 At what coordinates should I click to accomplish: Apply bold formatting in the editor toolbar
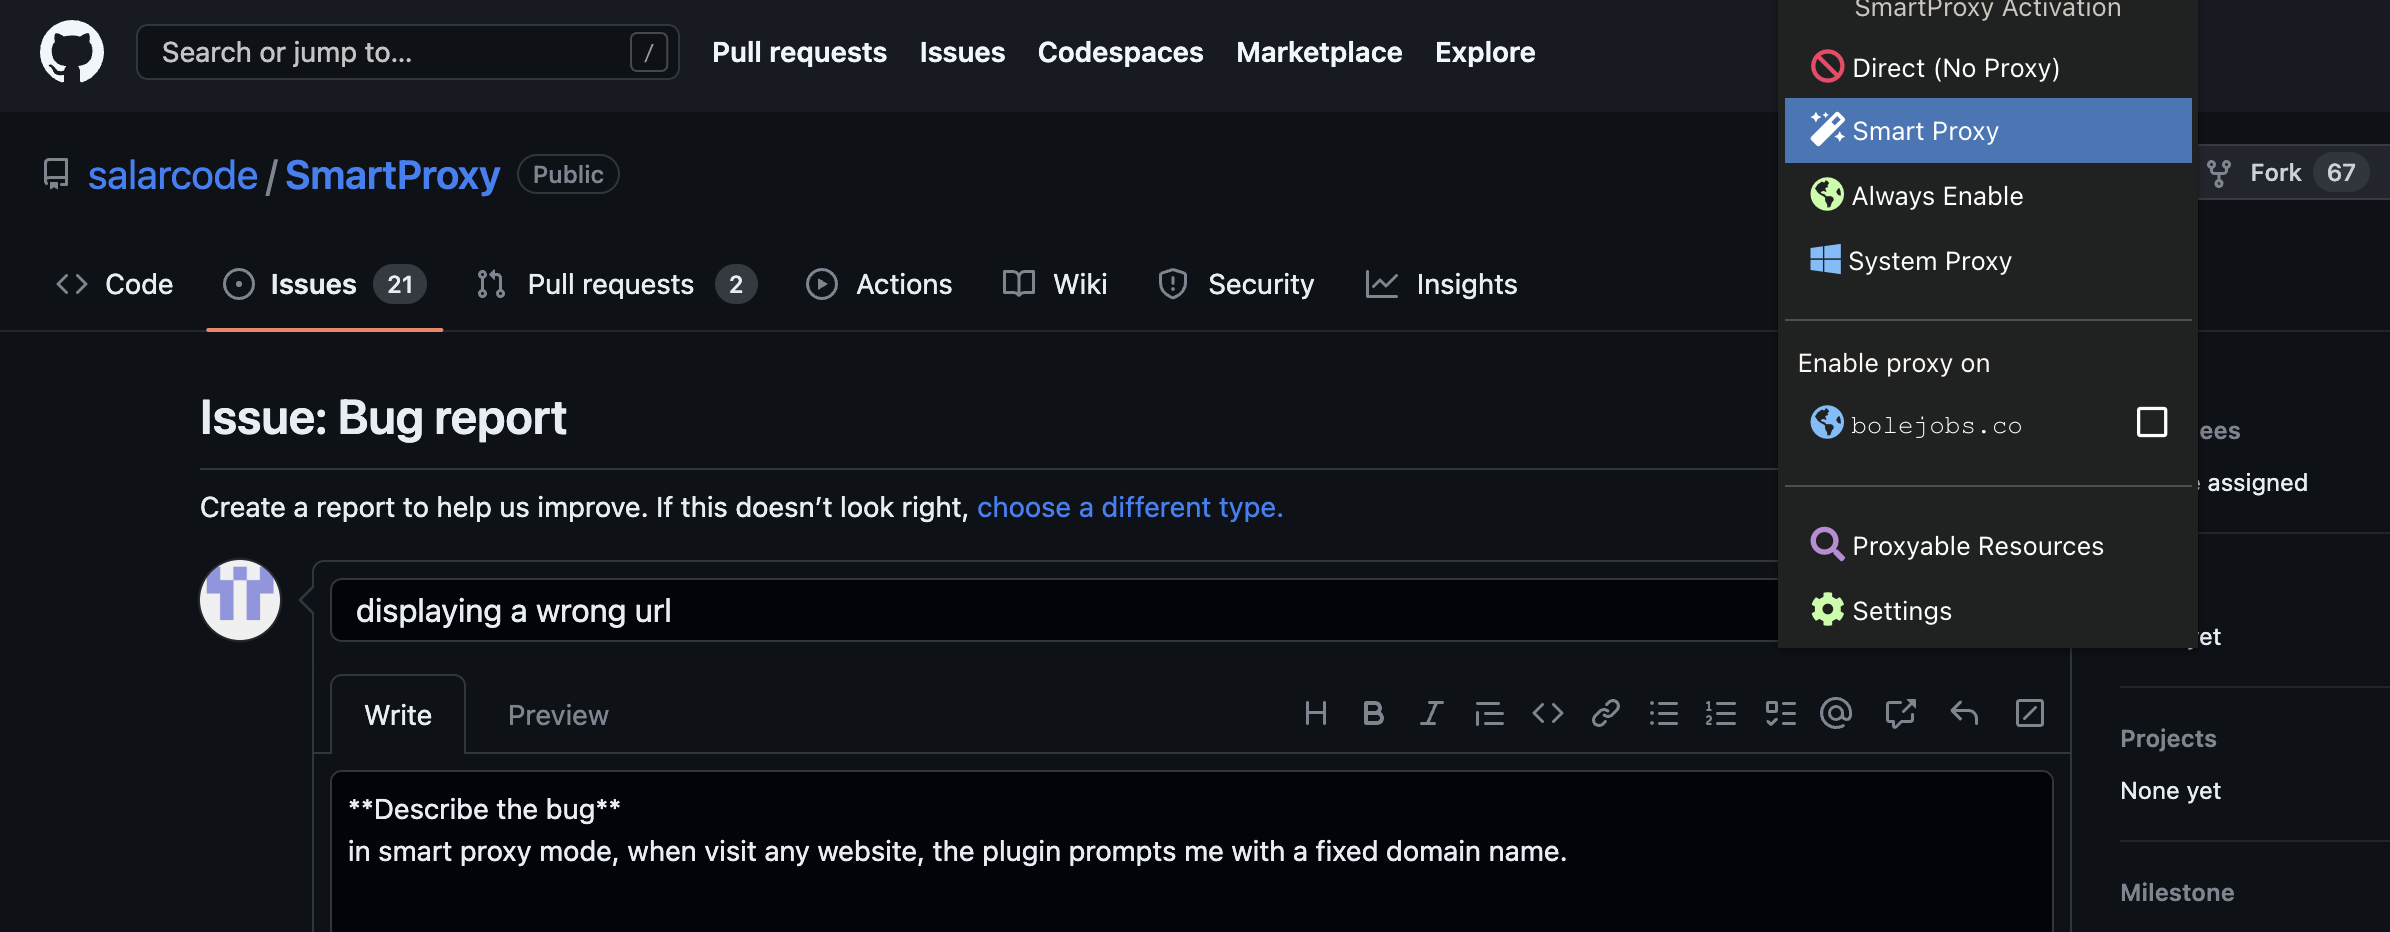click(x=1373, y=713)
